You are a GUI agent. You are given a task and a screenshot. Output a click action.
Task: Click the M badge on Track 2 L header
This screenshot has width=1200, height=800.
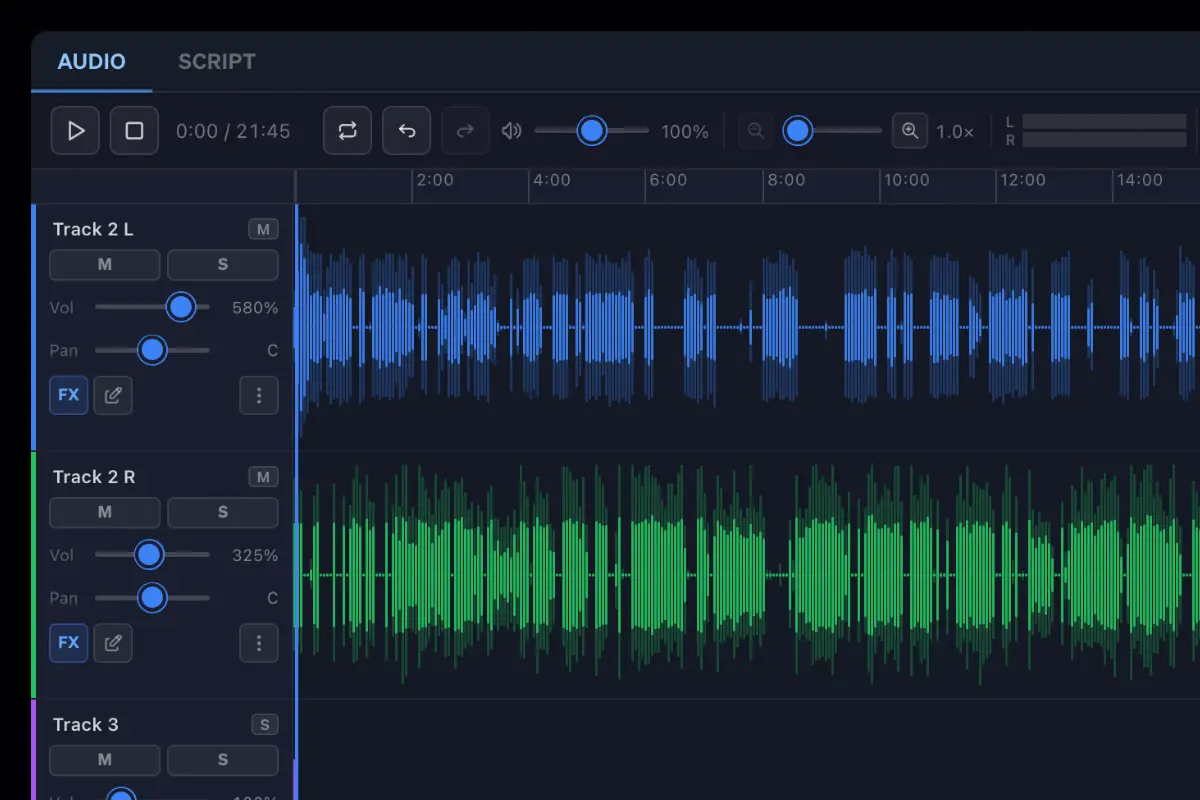coord(263,230)
